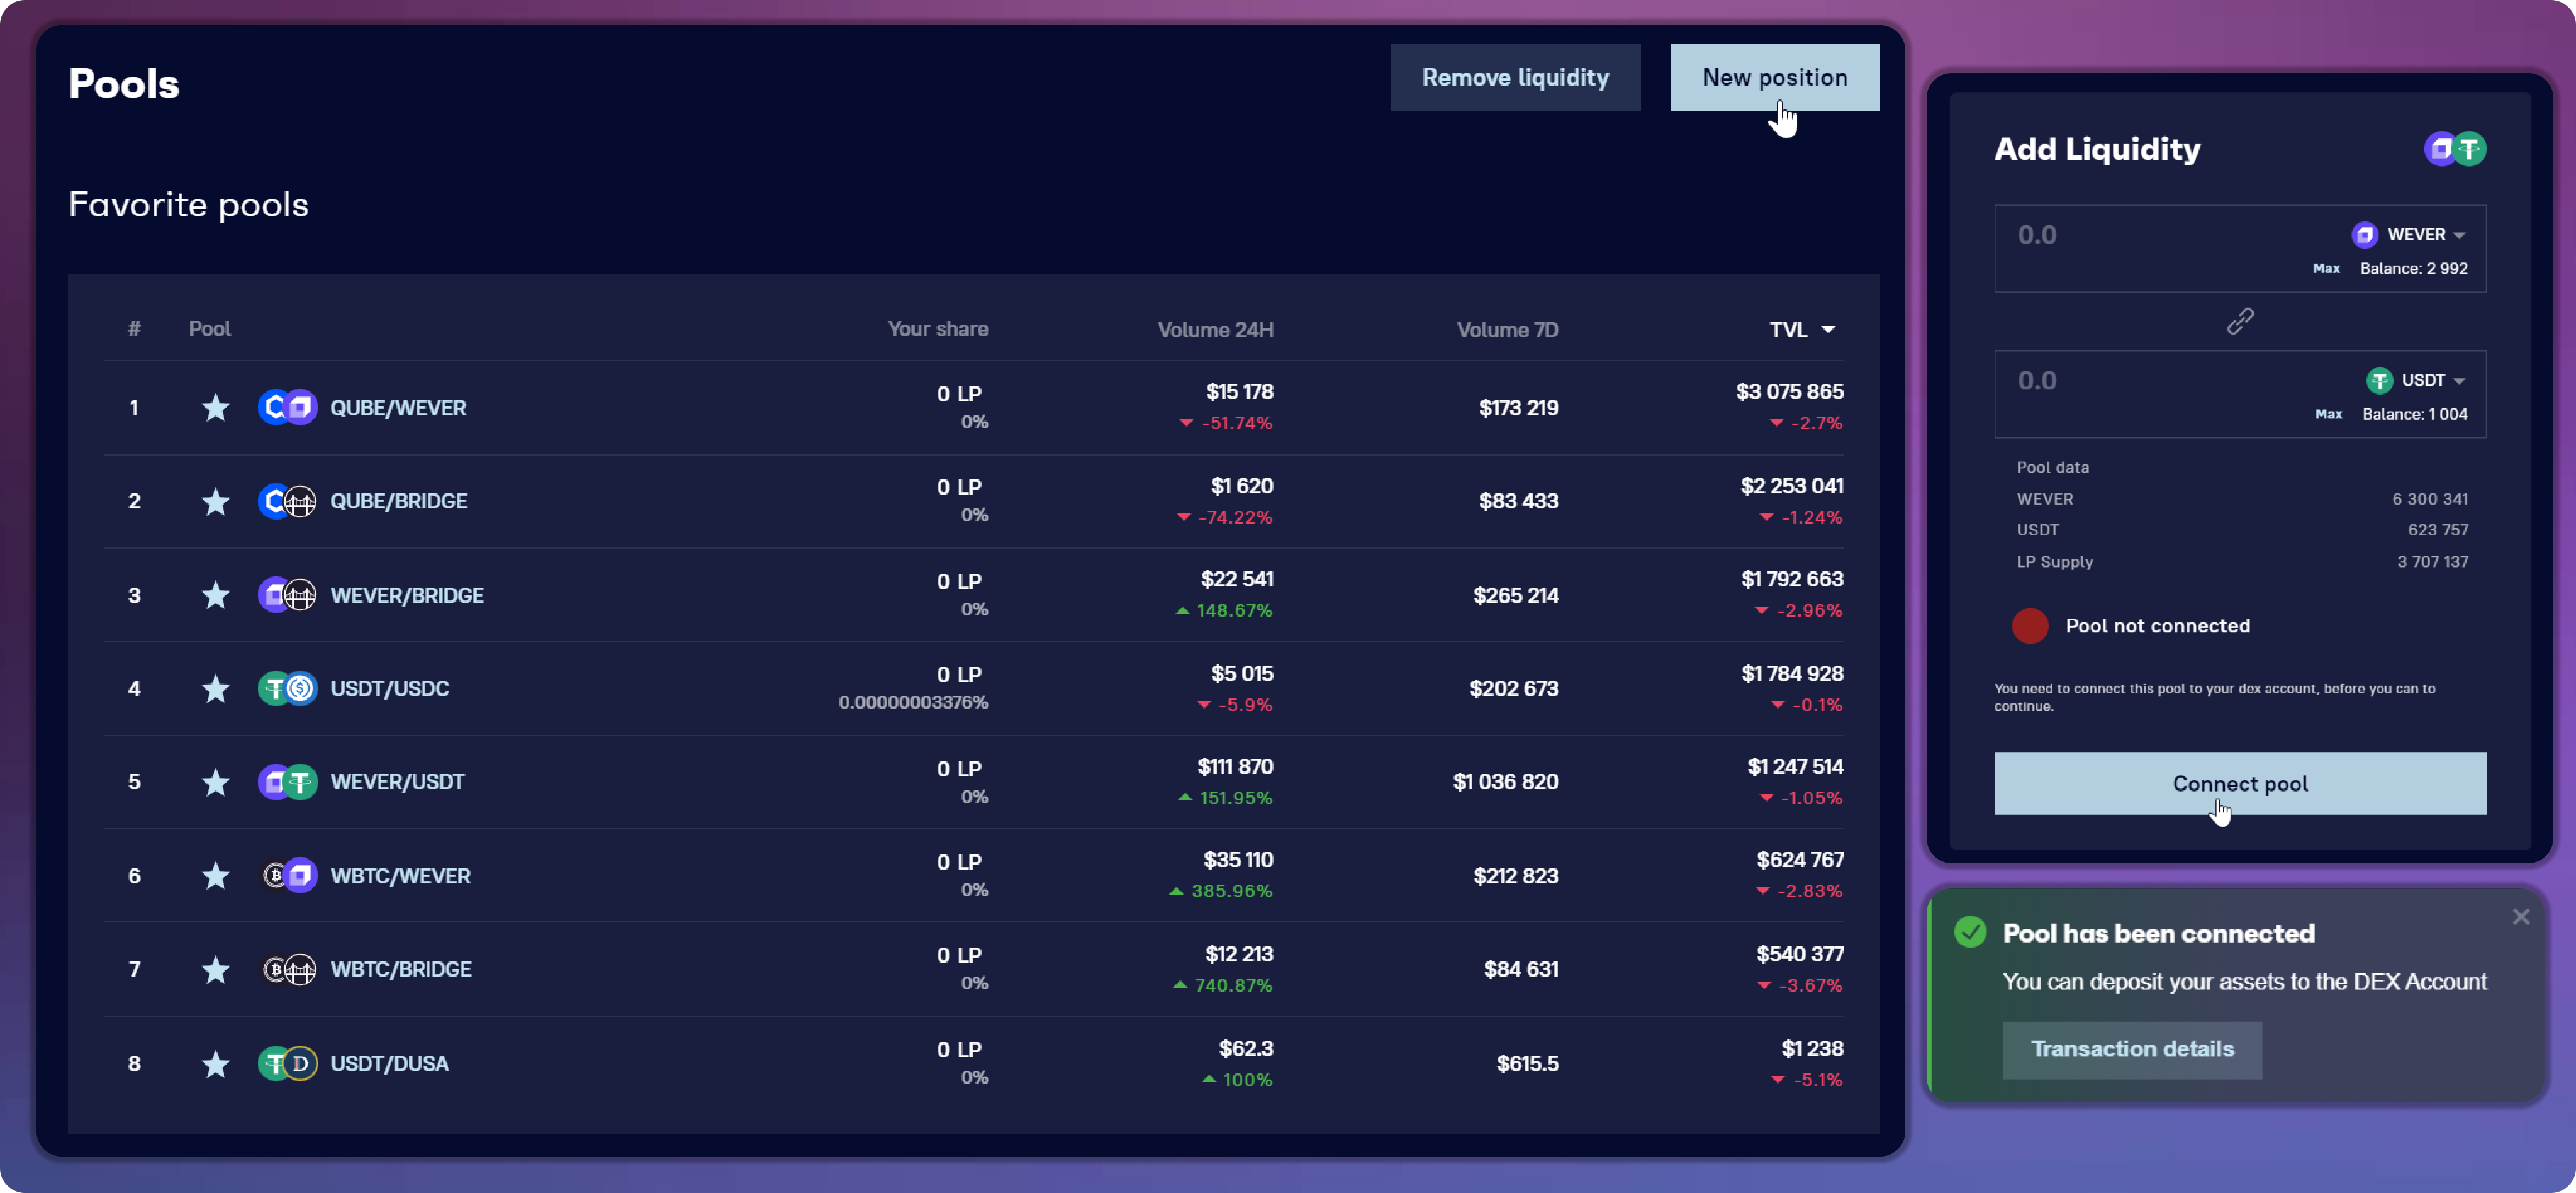Click the WEVER/USDT icon in Add Liquidity header
This screenshot has width=2576, height=1193.
[2455, 149]
